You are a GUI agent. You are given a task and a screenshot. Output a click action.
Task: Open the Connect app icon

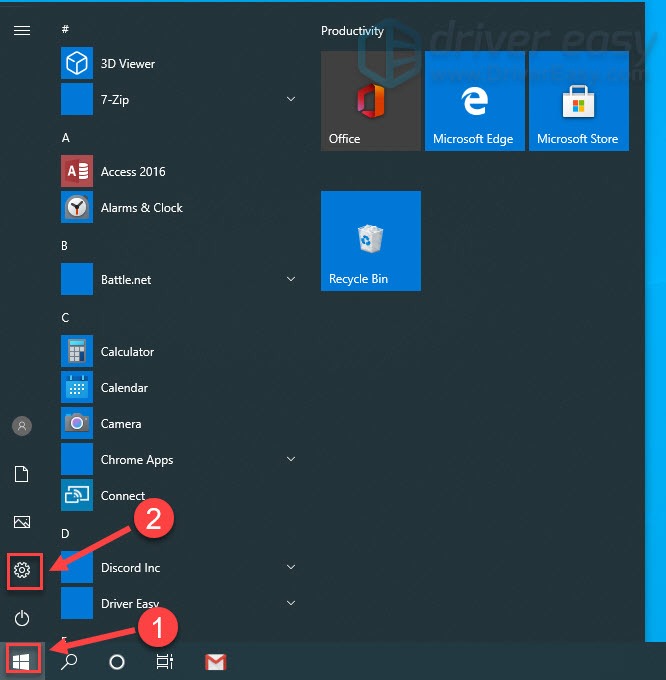pos(77,495)
